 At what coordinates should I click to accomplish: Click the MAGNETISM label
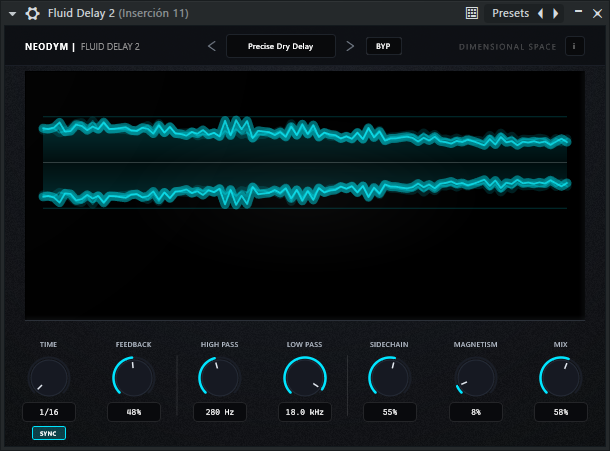click(x=475, y=345)
